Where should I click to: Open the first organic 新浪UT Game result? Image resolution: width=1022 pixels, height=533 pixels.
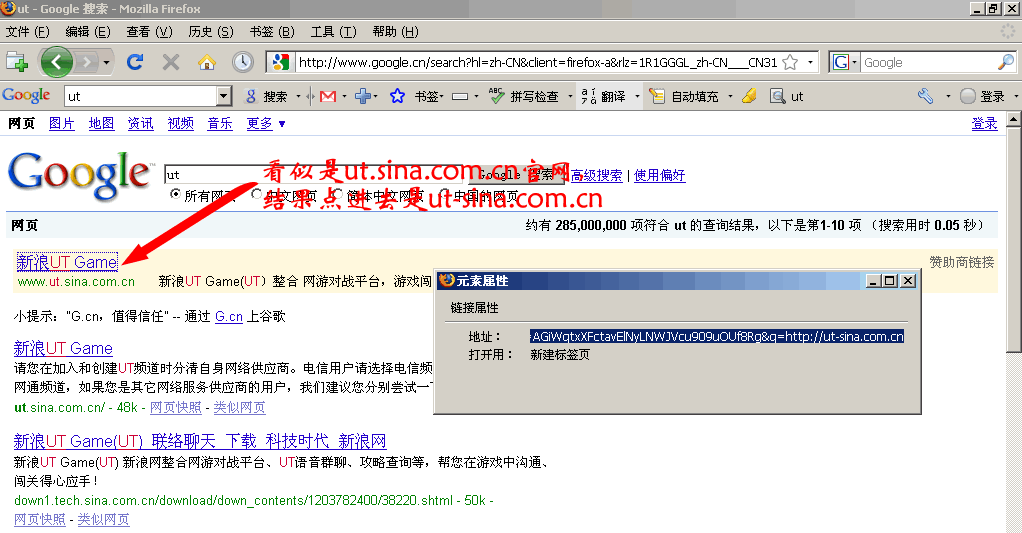tap(63, 348)
